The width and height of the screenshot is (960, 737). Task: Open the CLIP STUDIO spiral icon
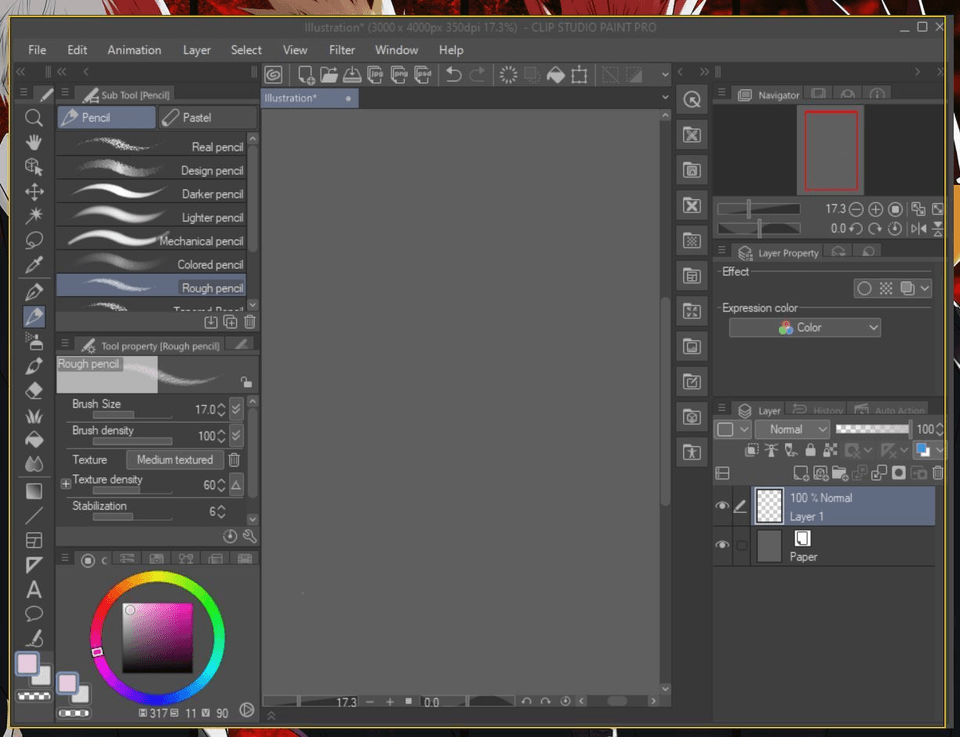pyautogui.click(x=274, y=75)
